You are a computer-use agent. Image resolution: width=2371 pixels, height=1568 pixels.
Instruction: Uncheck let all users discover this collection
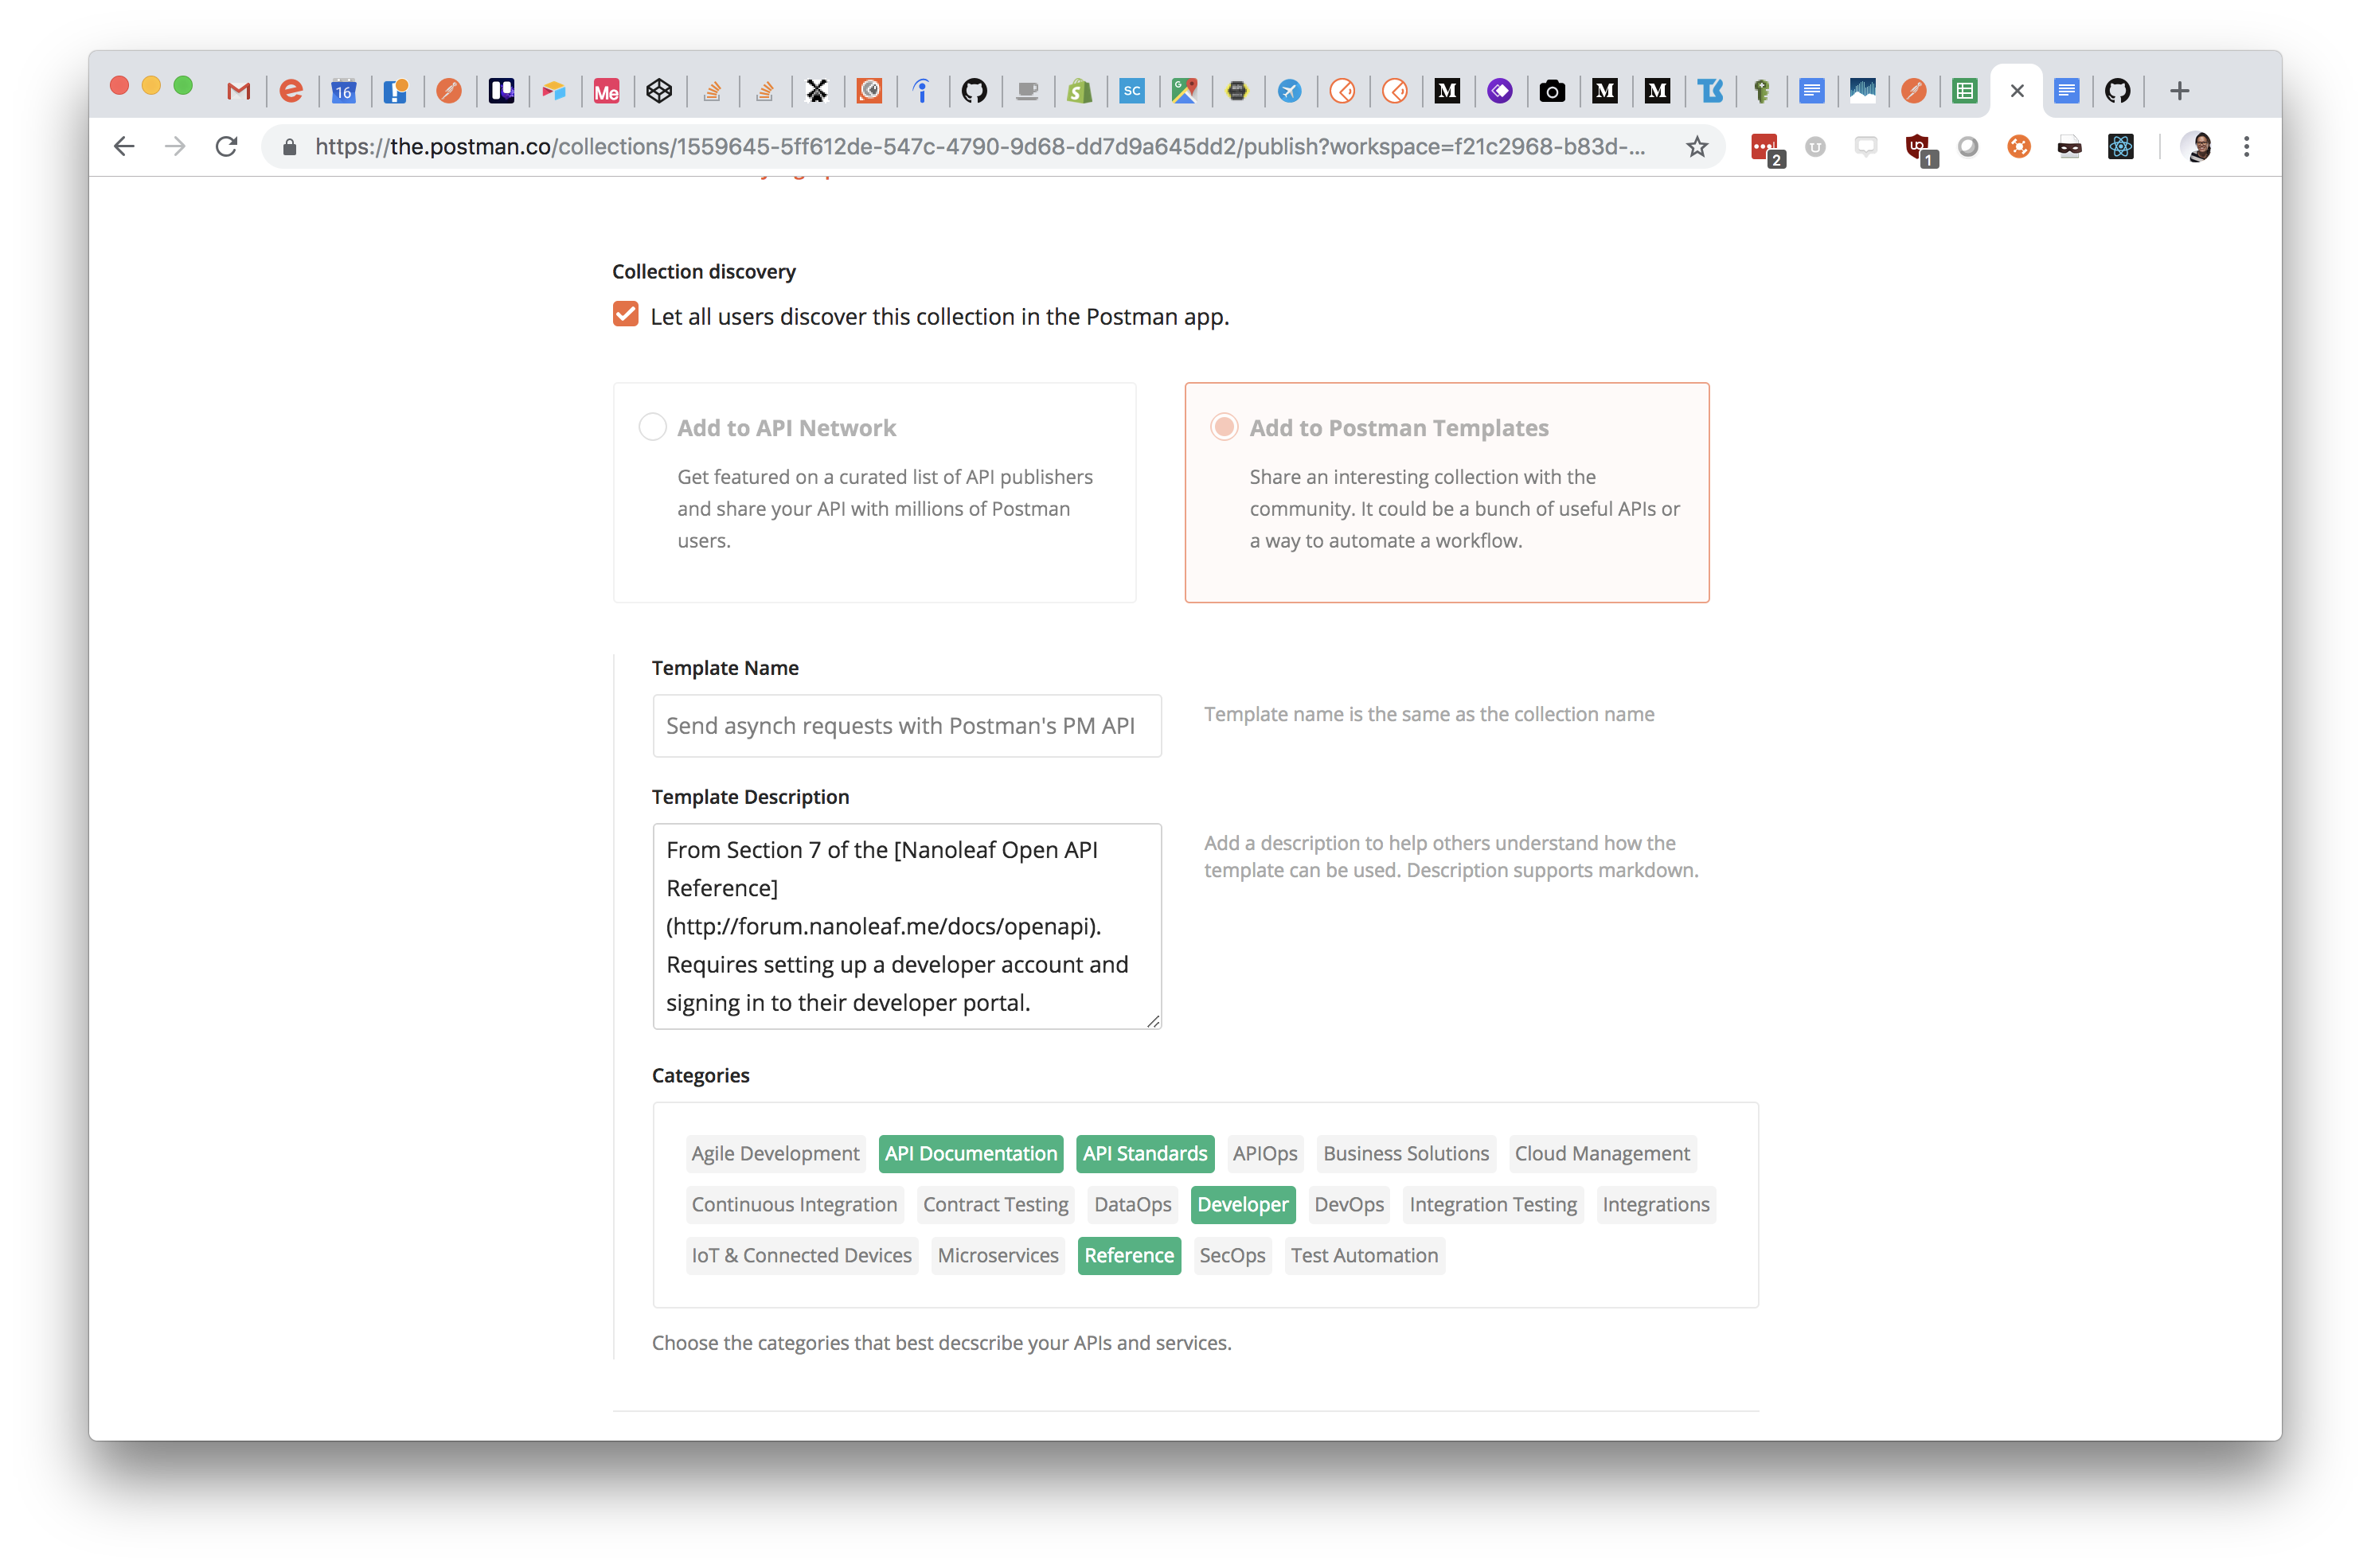click(x=625, y=313)
